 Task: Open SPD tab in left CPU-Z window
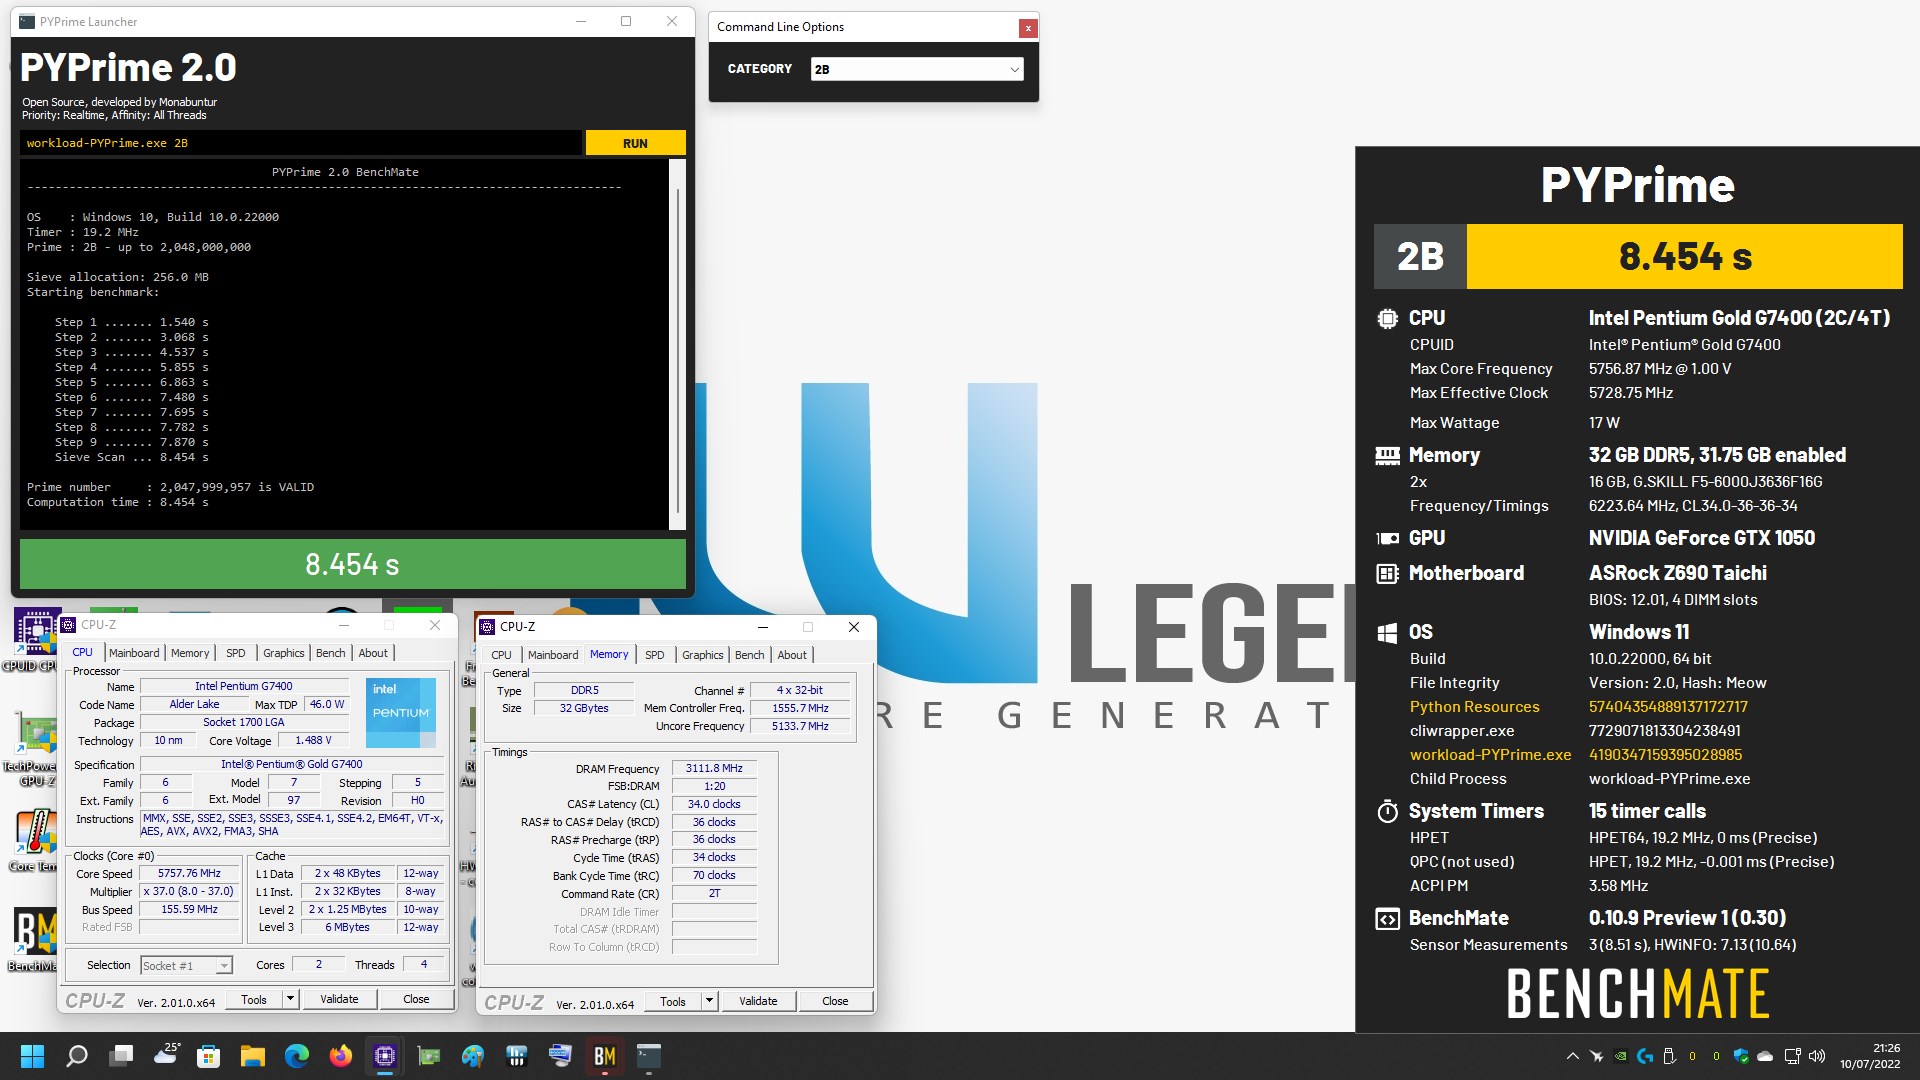pos(236,653)
